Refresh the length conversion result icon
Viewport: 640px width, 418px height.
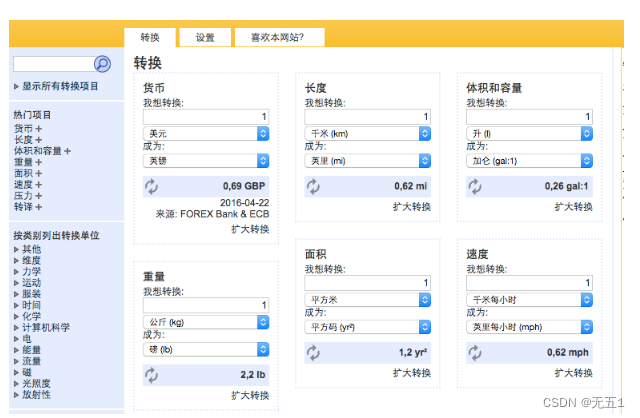pos(313,187)
